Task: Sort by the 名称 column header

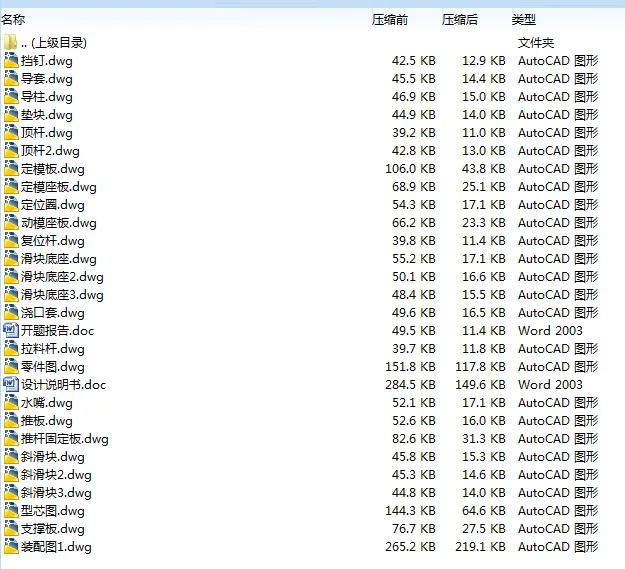Action: [x=13, y=19]
